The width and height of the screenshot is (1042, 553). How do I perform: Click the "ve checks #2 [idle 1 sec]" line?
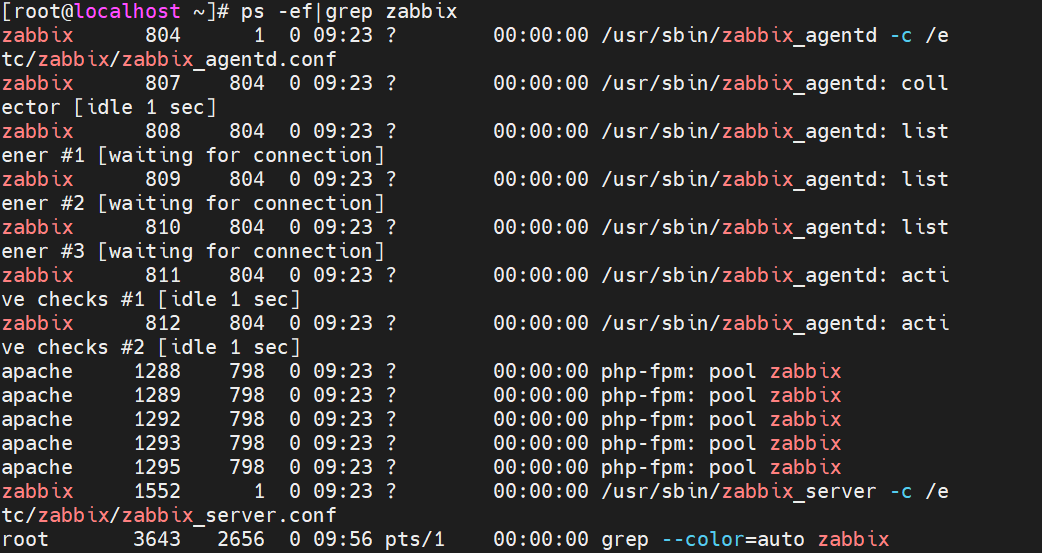(x=151, y=347)
